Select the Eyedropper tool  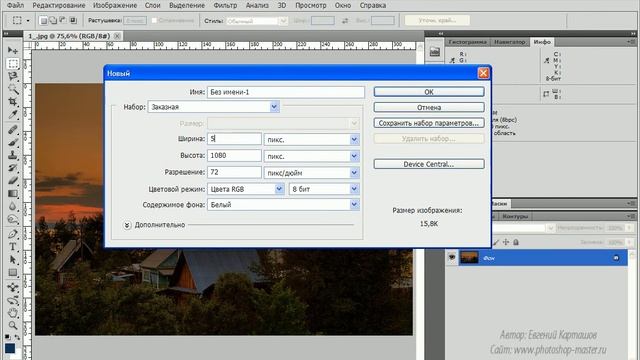point(13,114)
